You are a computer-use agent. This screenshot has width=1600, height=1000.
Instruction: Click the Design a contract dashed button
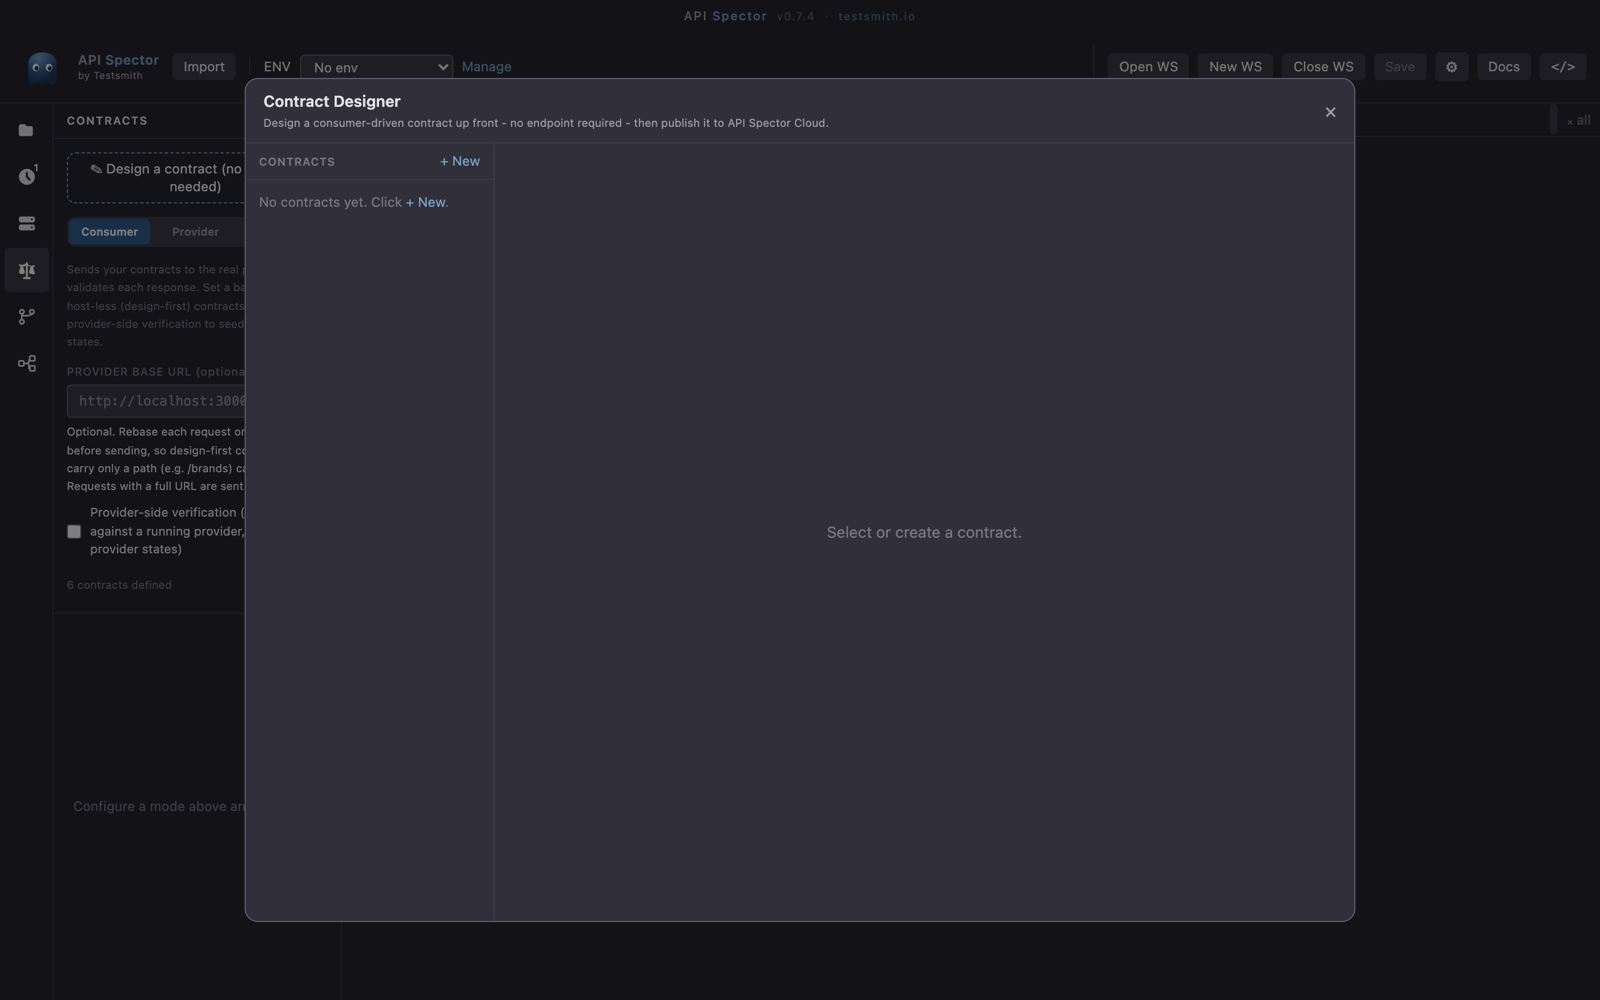[156, 178]
